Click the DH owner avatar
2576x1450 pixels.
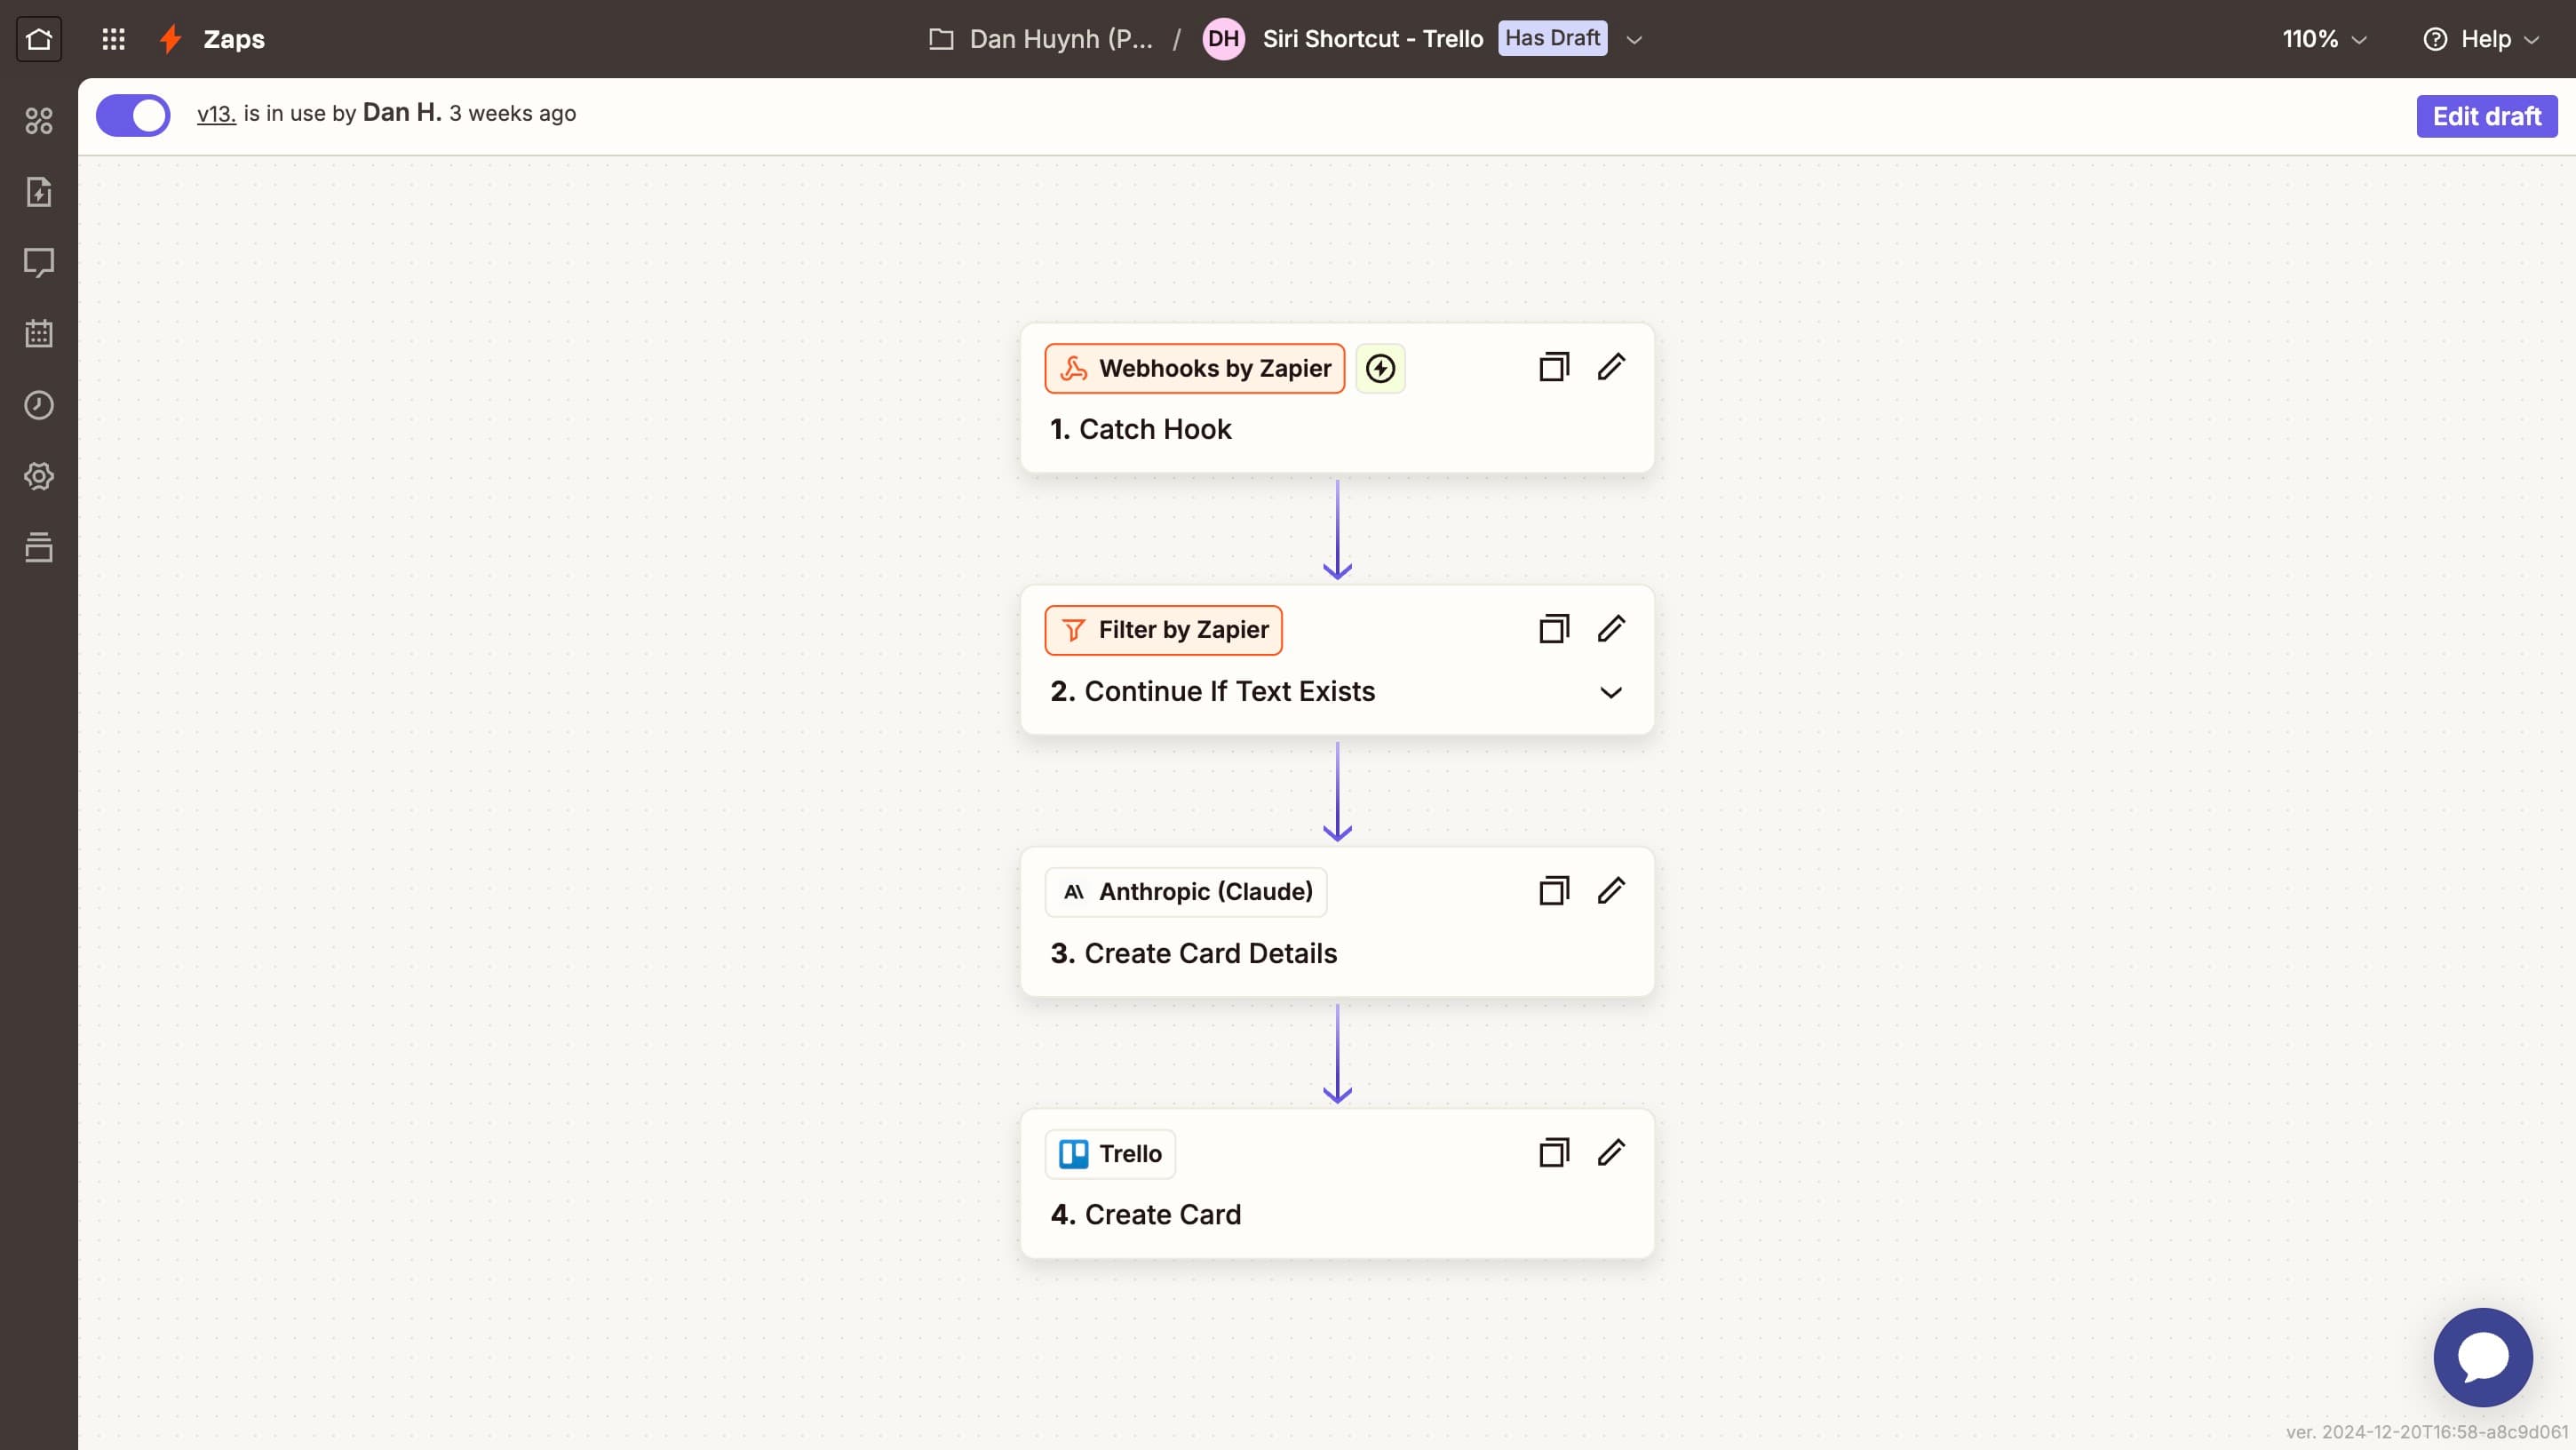coord(1223,39)
